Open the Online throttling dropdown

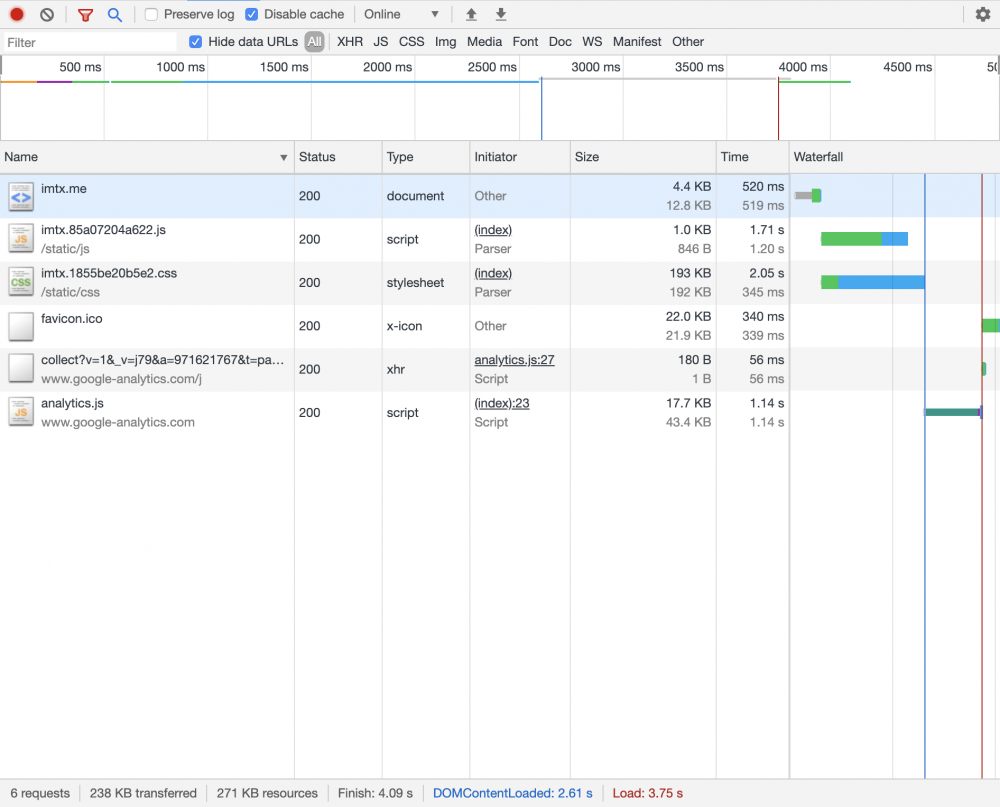tap(401, 15)
